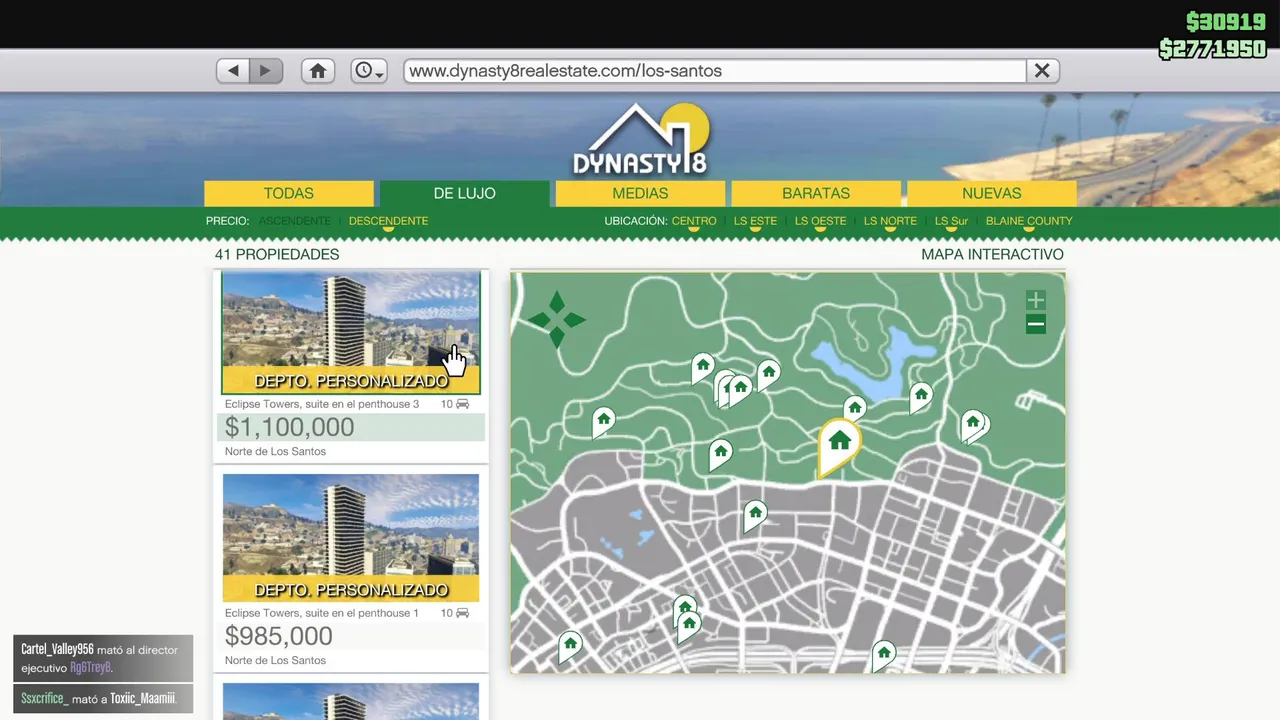The image size is (1280, 720).
Task: Click the small house marker above the highlighted one
Action: 855,407
